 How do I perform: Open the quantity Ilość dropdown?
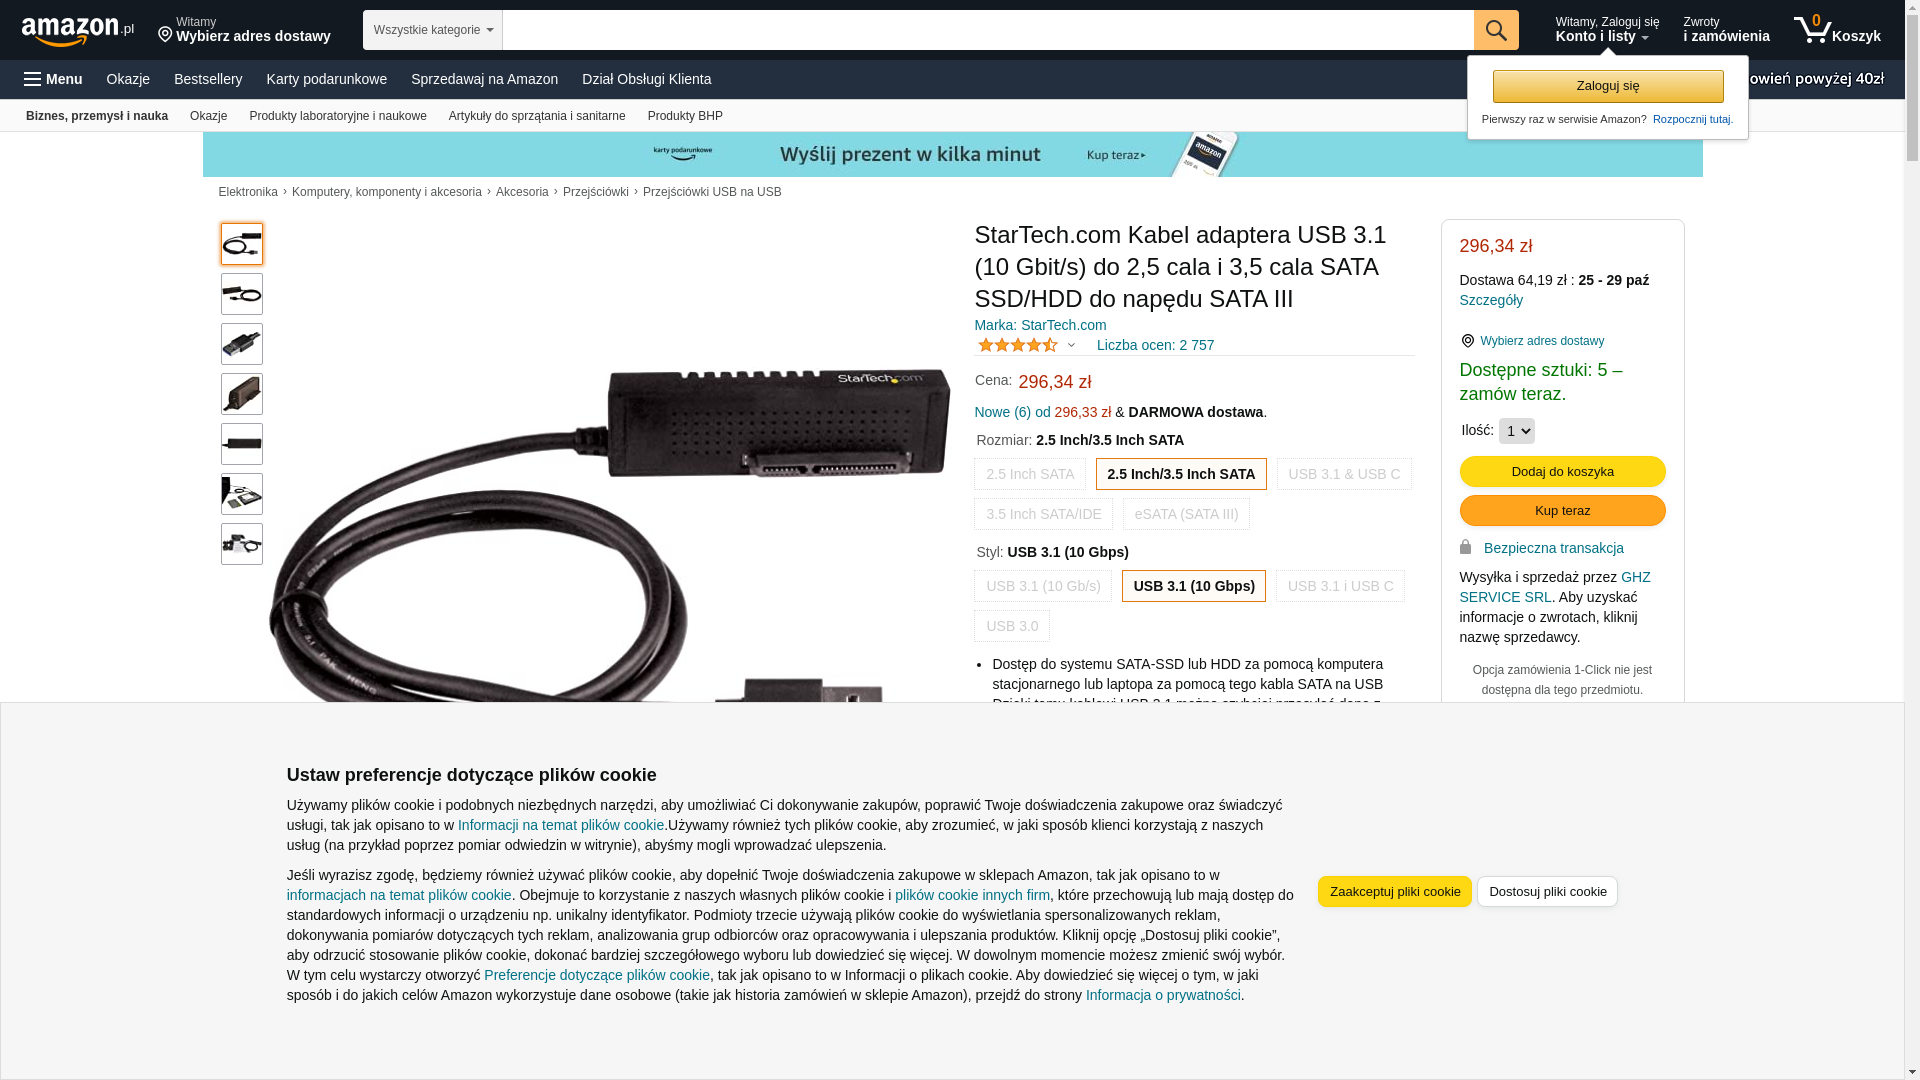click(x=1517, y=431)
